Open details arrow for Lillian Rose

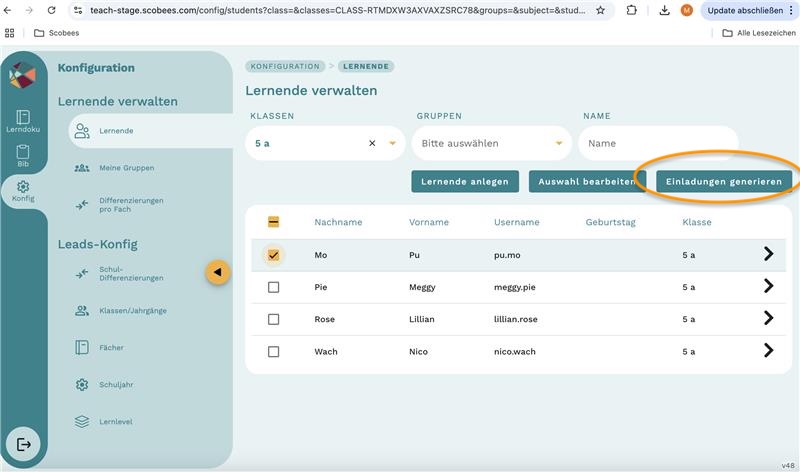[768, 319]
